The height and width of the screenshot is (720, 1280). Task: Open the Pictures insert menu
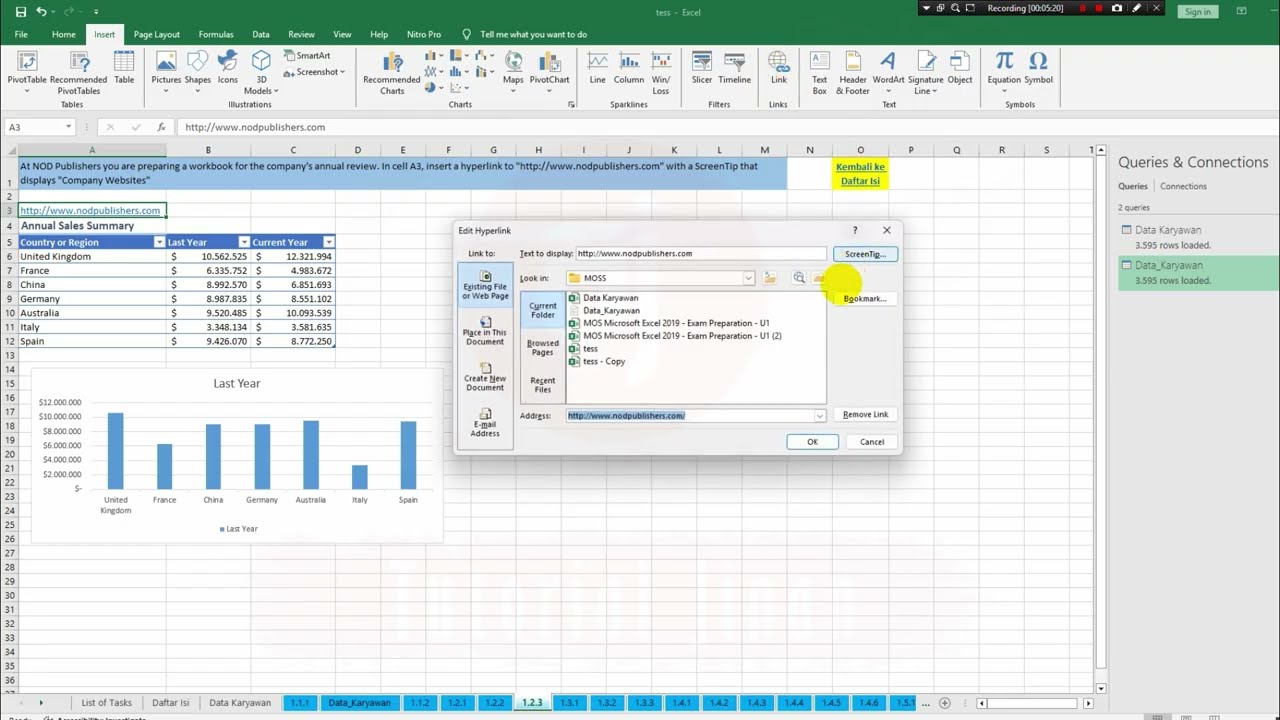[x=166, y=70]
